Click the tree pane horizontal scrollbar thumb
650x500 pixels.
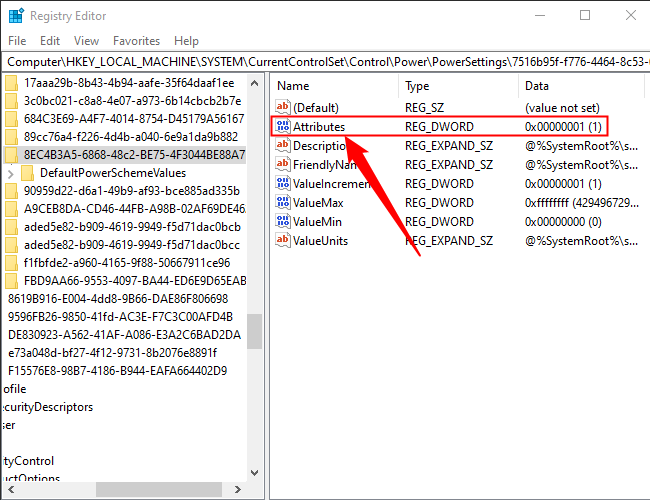(x=159, y=489)
